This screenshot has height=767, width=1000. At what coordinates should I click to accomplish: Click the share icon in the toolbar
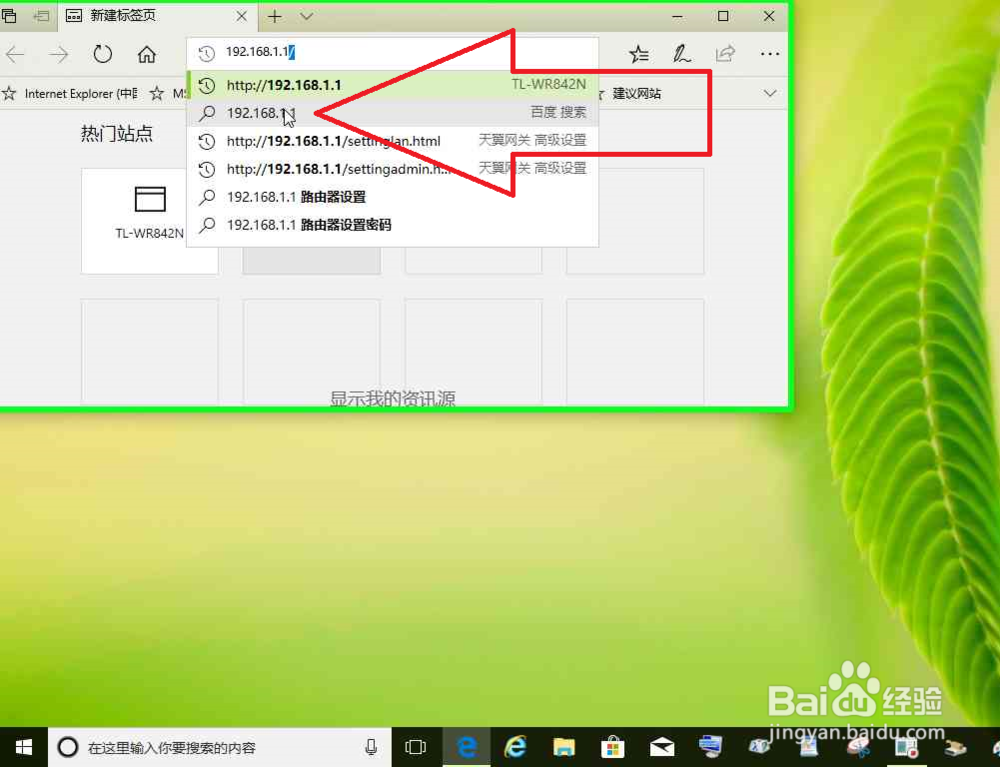click(725, 54)
